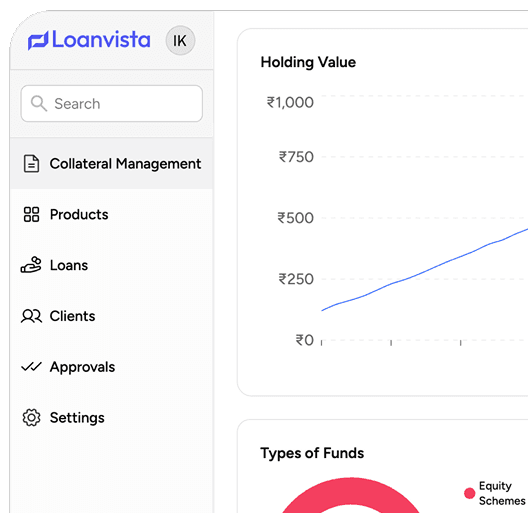Go to Products page
Screen dimensions: 528x513
pos(112,215)
